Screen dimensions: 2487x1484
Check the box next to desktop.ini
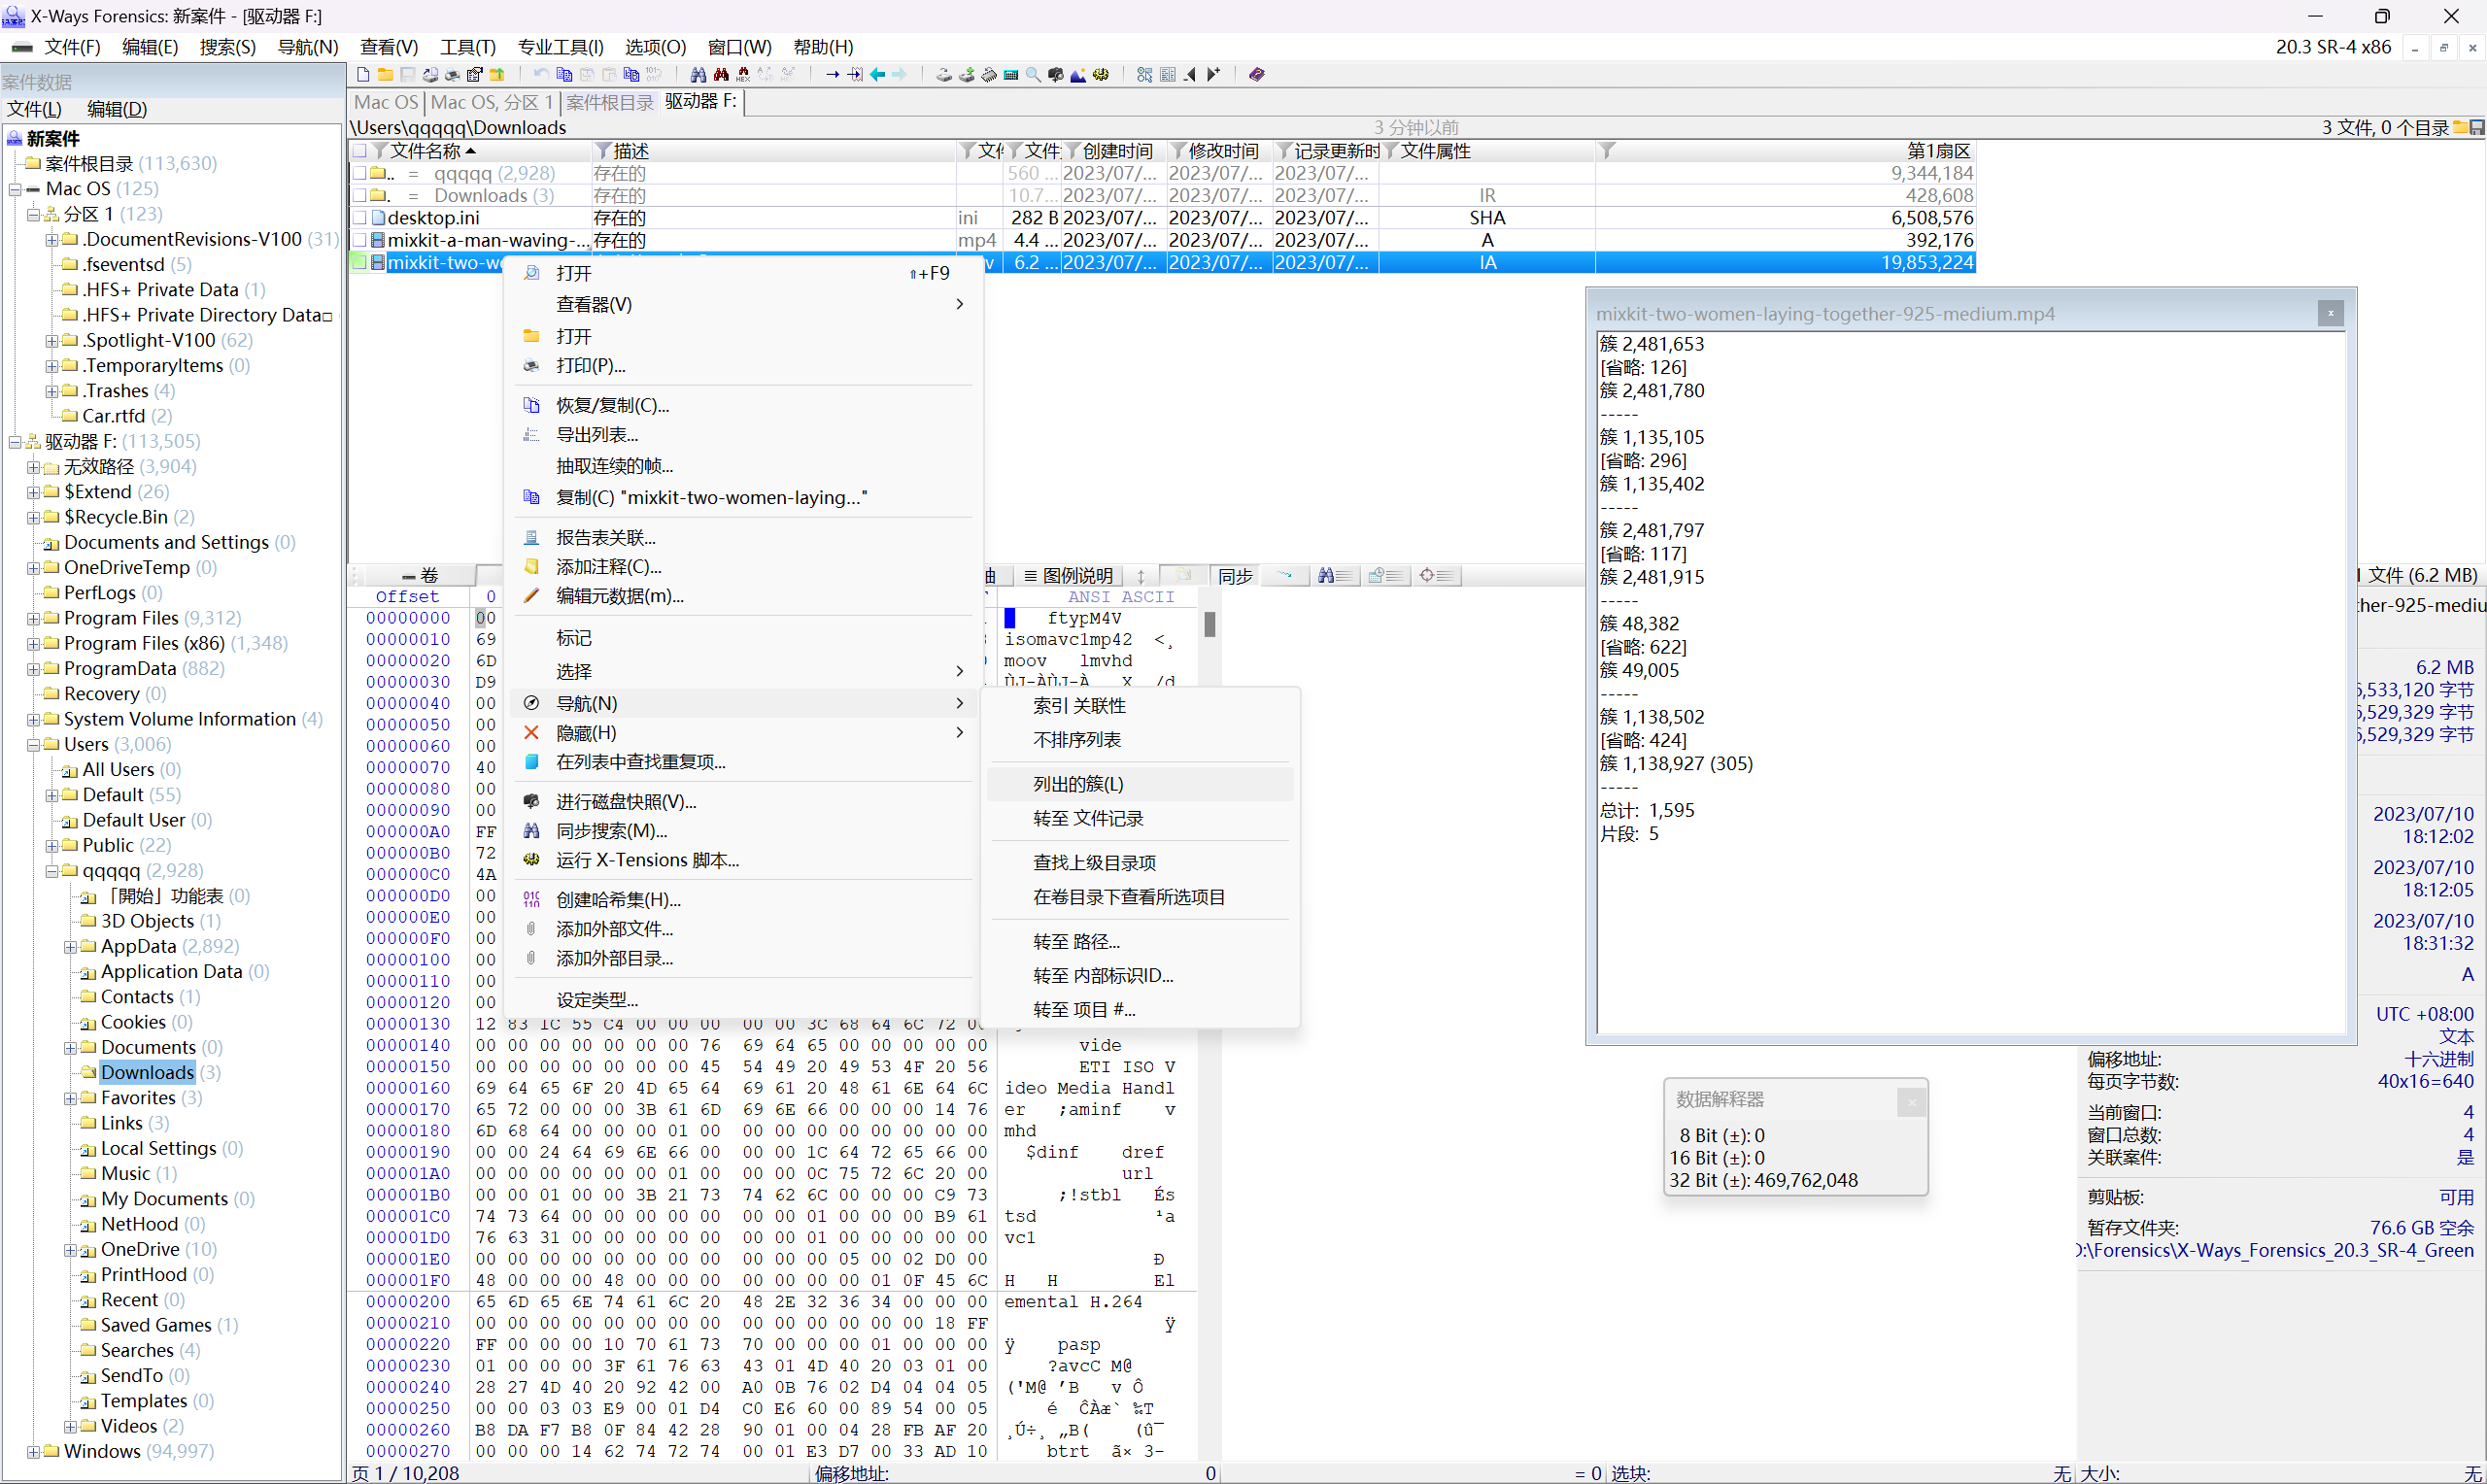[360, 218]
